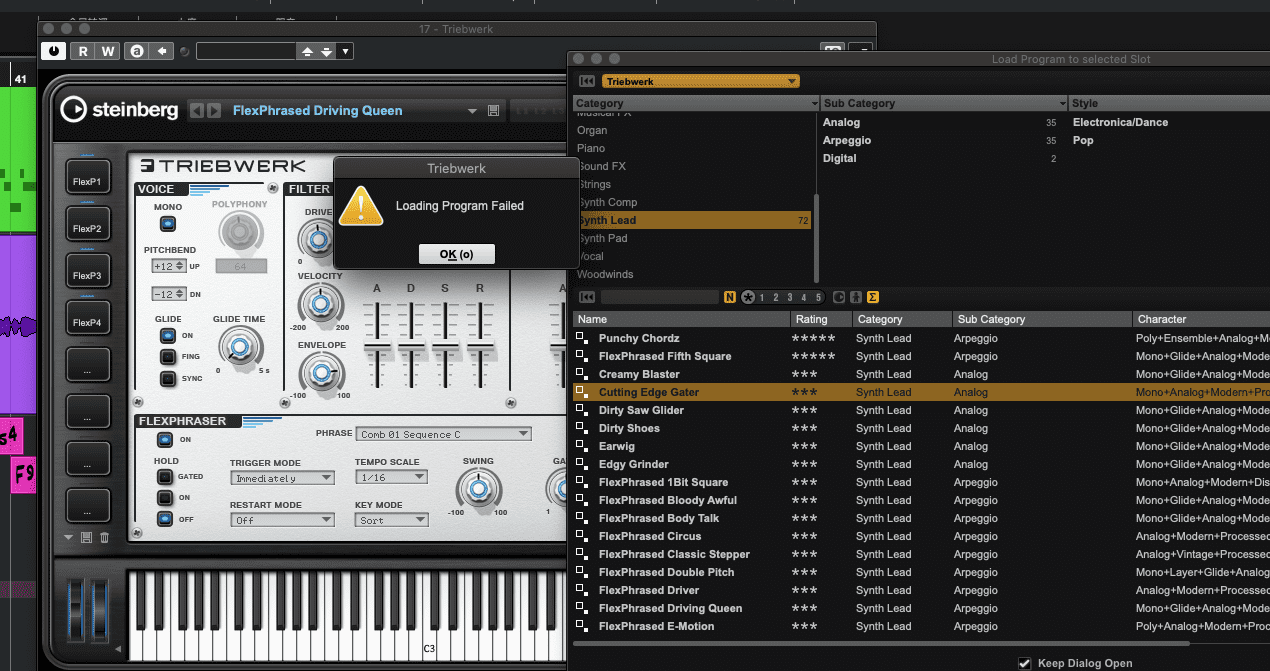Sort results by the Rating column header
1270x671 pixels.
[820, 319]
